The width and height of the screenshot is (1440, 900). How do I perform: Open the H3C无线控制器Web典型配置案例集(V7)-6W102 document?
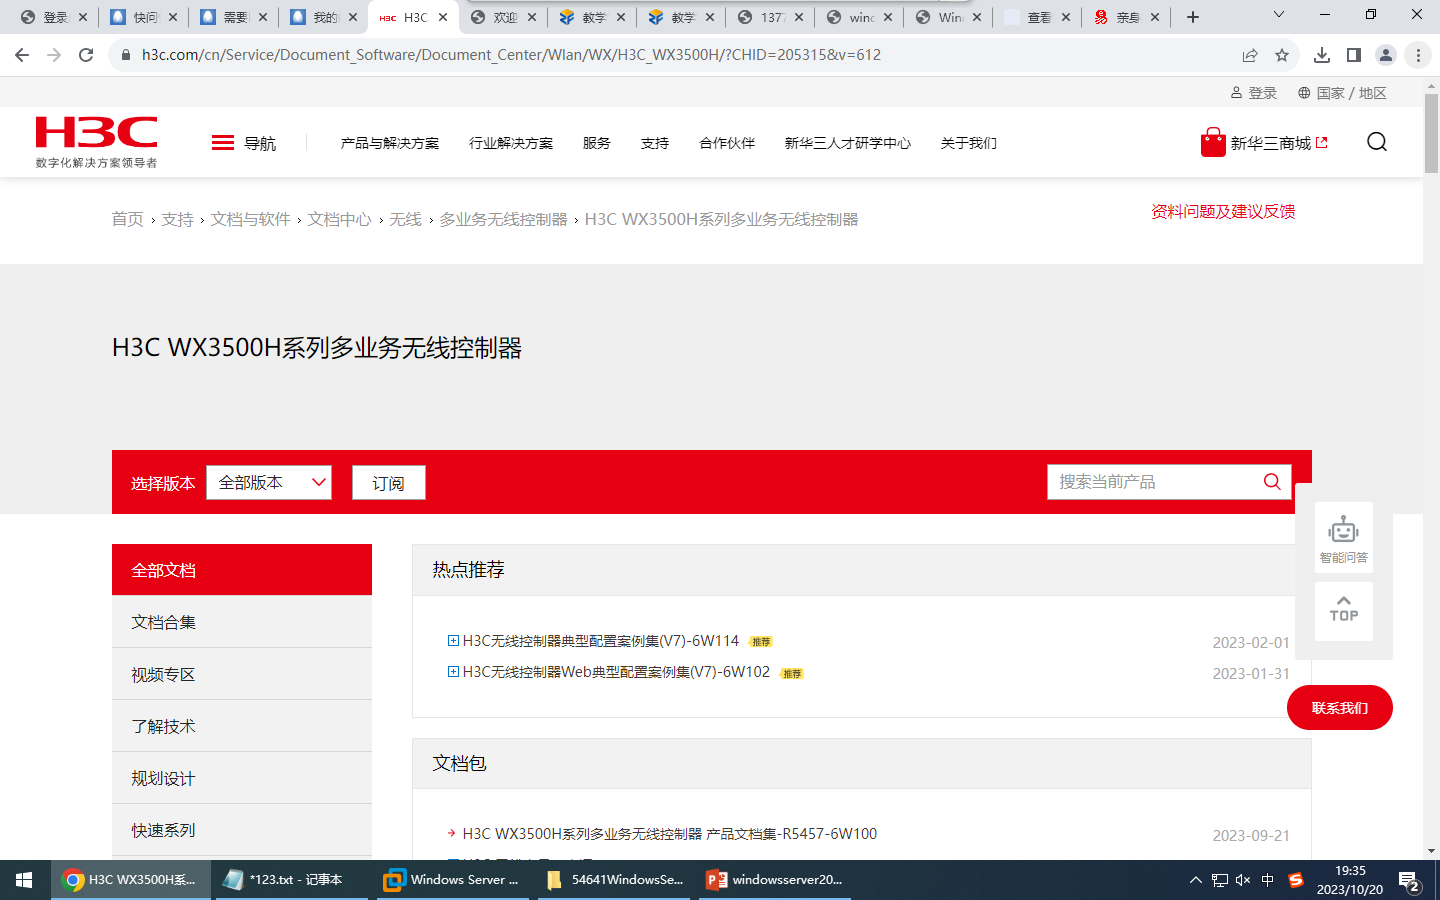click(616, 672)
